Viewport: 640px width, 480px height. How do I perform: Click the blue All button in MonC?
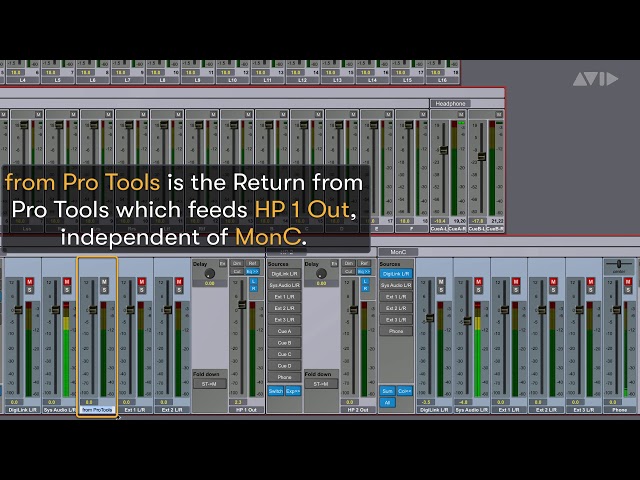(387, 403)
